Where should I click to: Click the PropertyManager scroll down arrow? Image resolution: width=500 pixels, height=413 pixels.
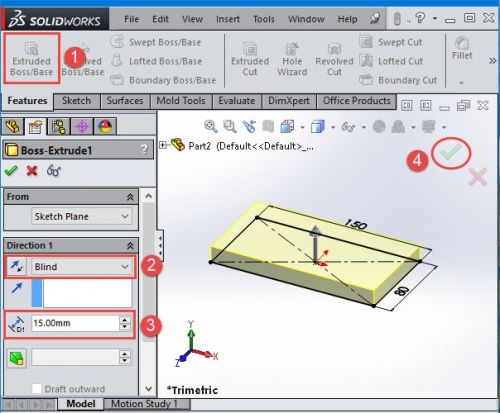point(148,389)
